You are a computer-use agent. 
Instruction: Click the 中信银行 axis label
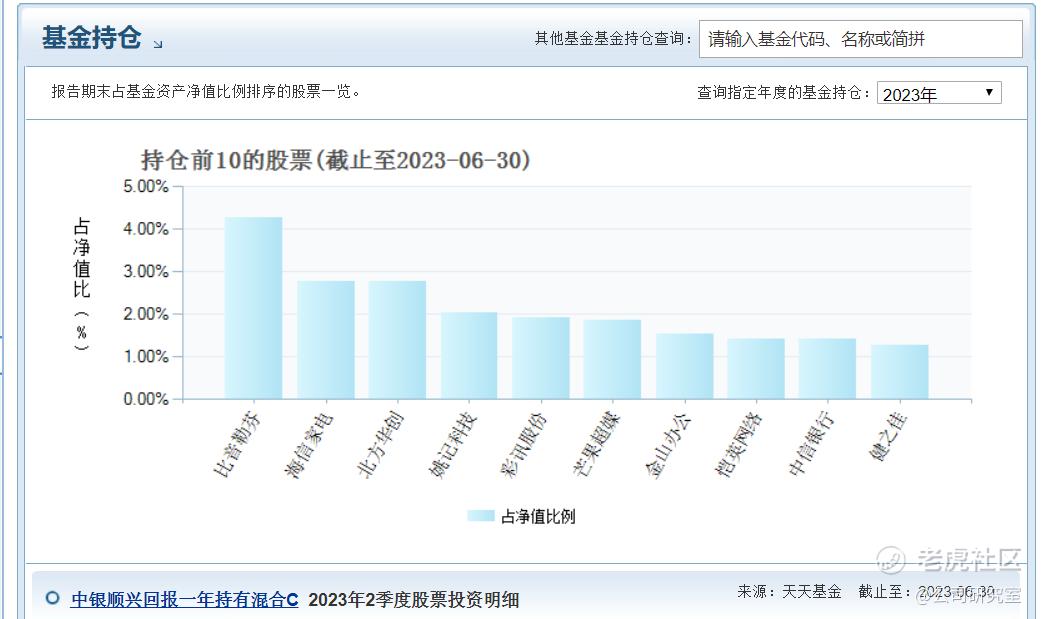pyautogui.click(x=811, y=444)
